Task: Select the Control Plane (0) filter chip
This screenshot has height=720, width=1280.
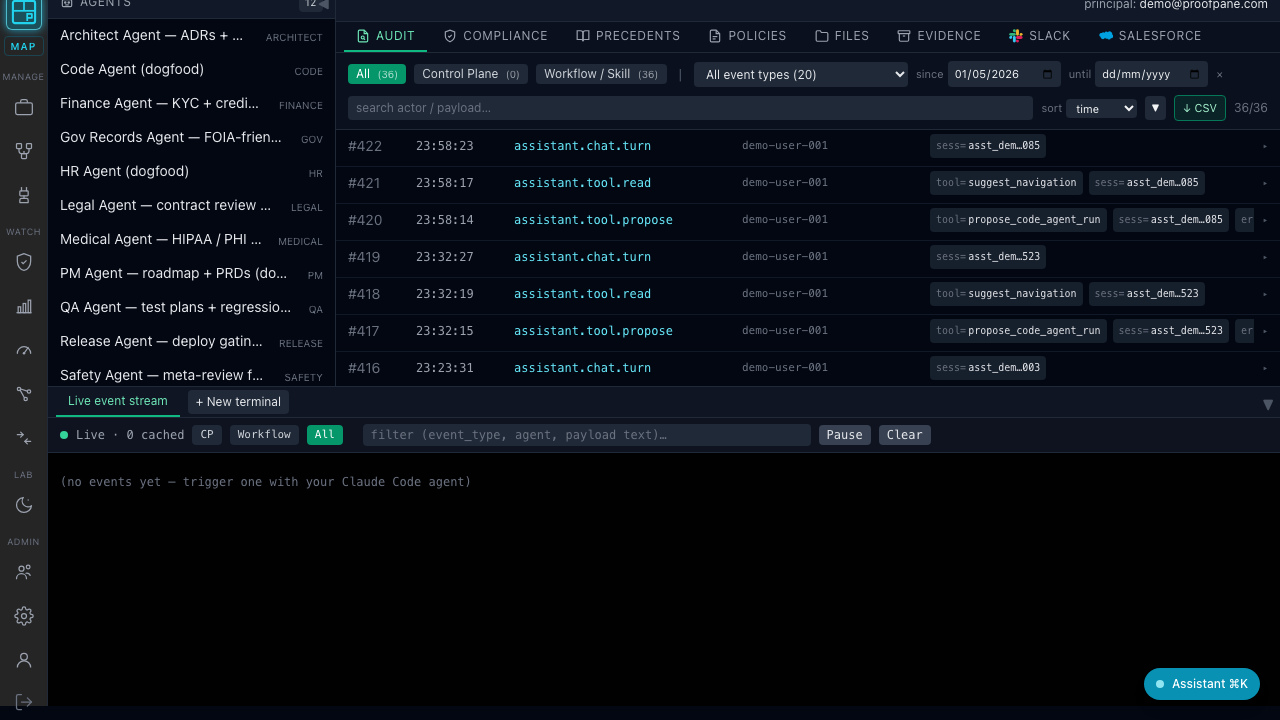Action: [471, 74]
